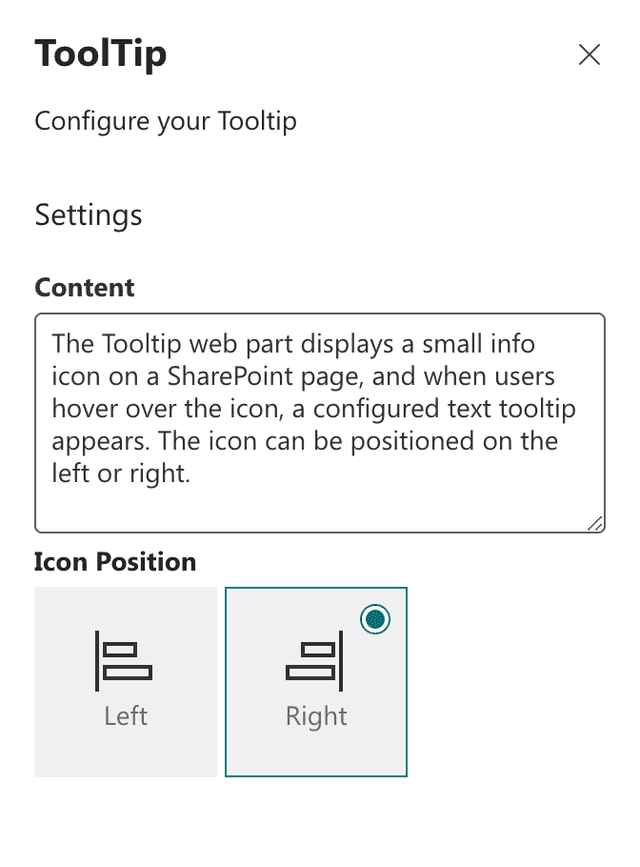
Task: Select the Configure your Tooltip subtitle
Action: (165, 121)
